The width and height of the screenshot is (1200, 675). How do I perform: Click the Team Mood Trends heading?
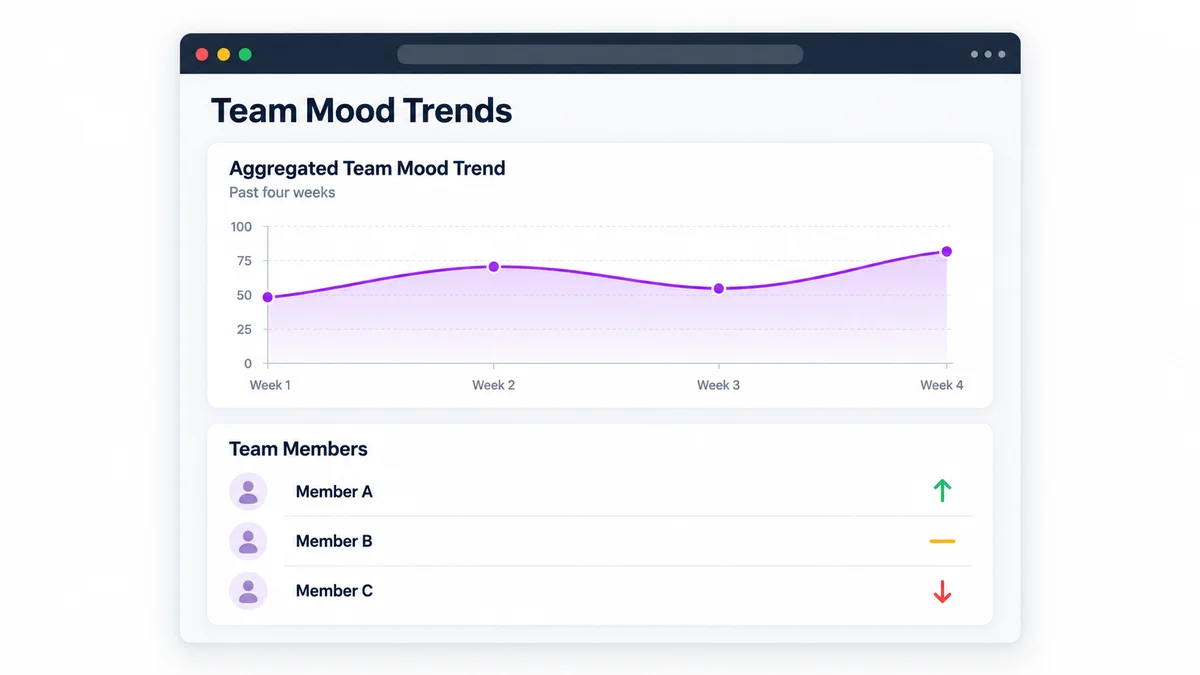[361, 110]
